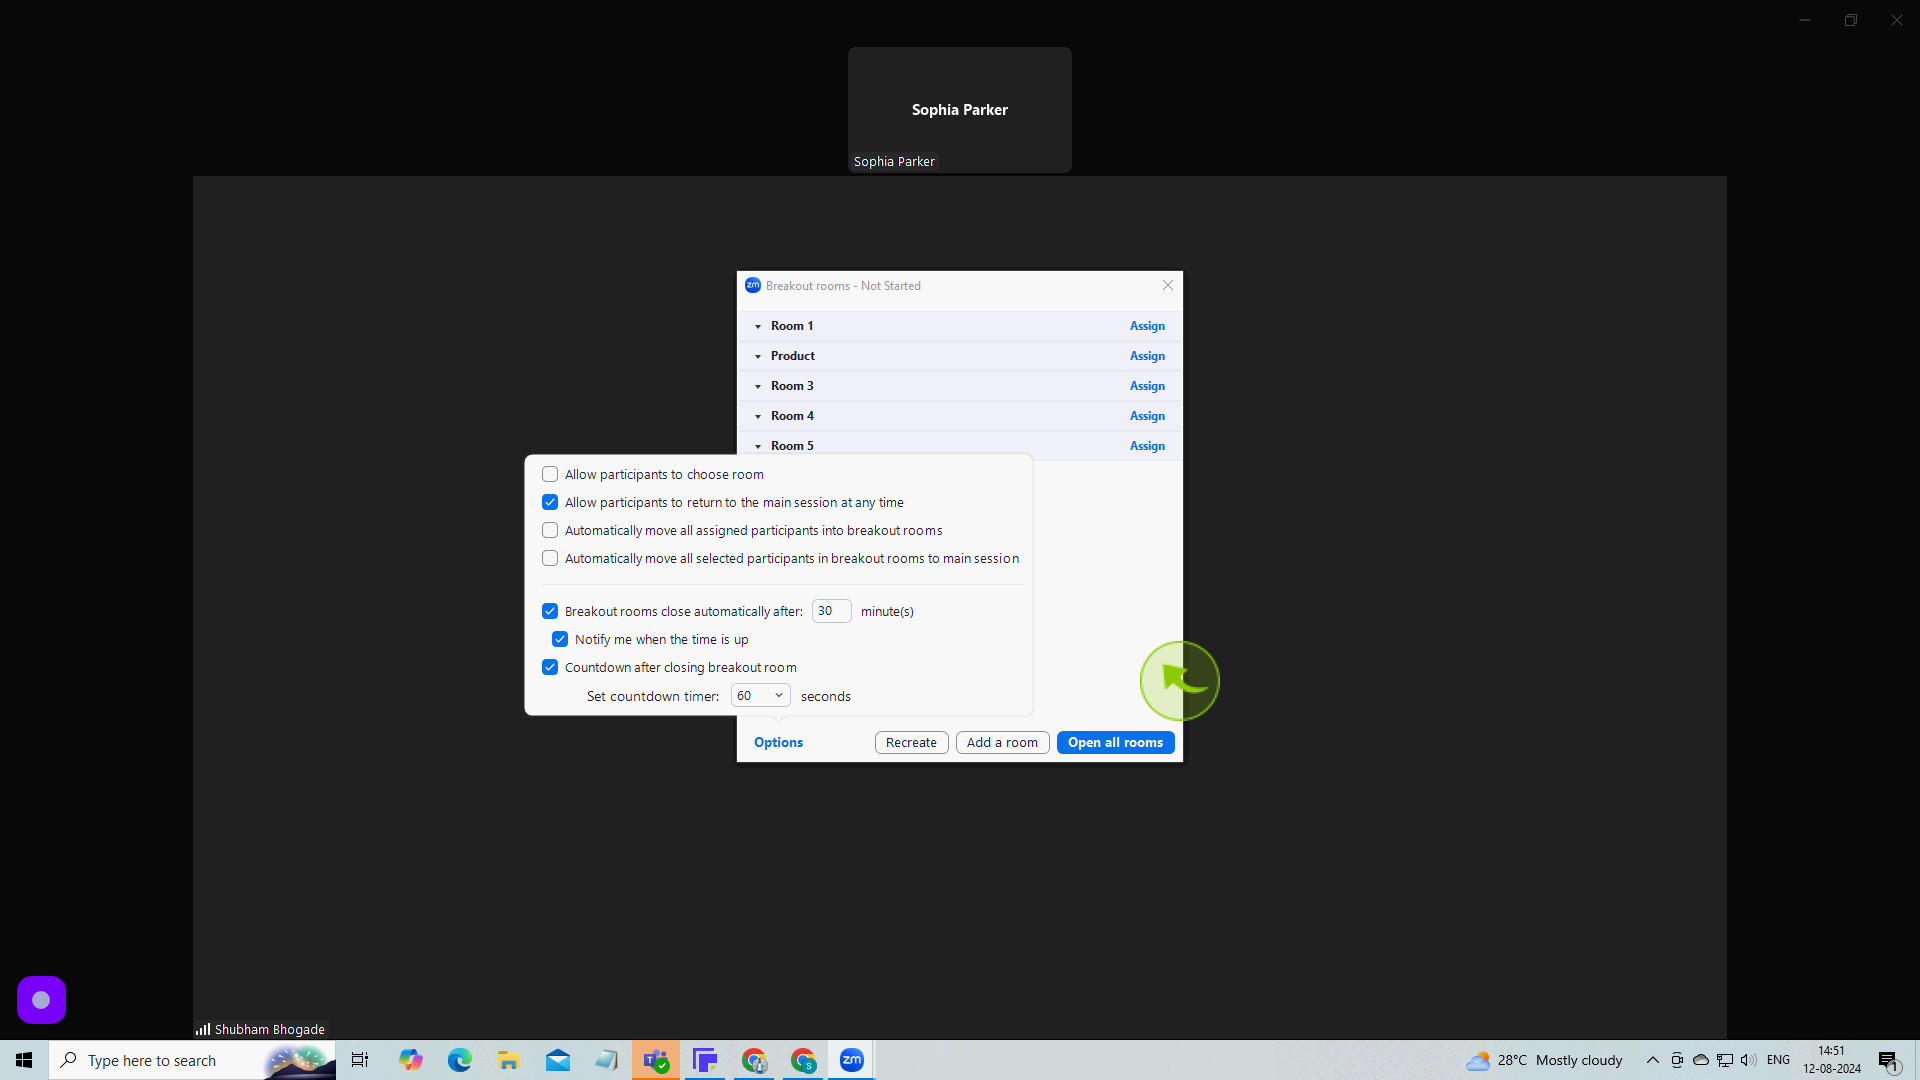Image resolution: width=1920 pixels, height=1080 pixels.
Task: Open notification center with 1 notification
Action: [x=1889, y=1061]
